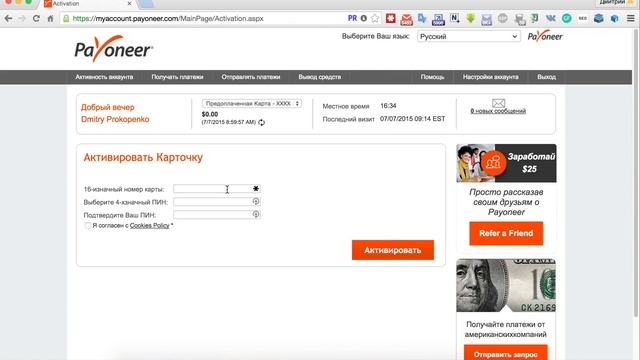Click the $0.00 balance text
This screenshot has width=640, height=360.
point(210,114)
